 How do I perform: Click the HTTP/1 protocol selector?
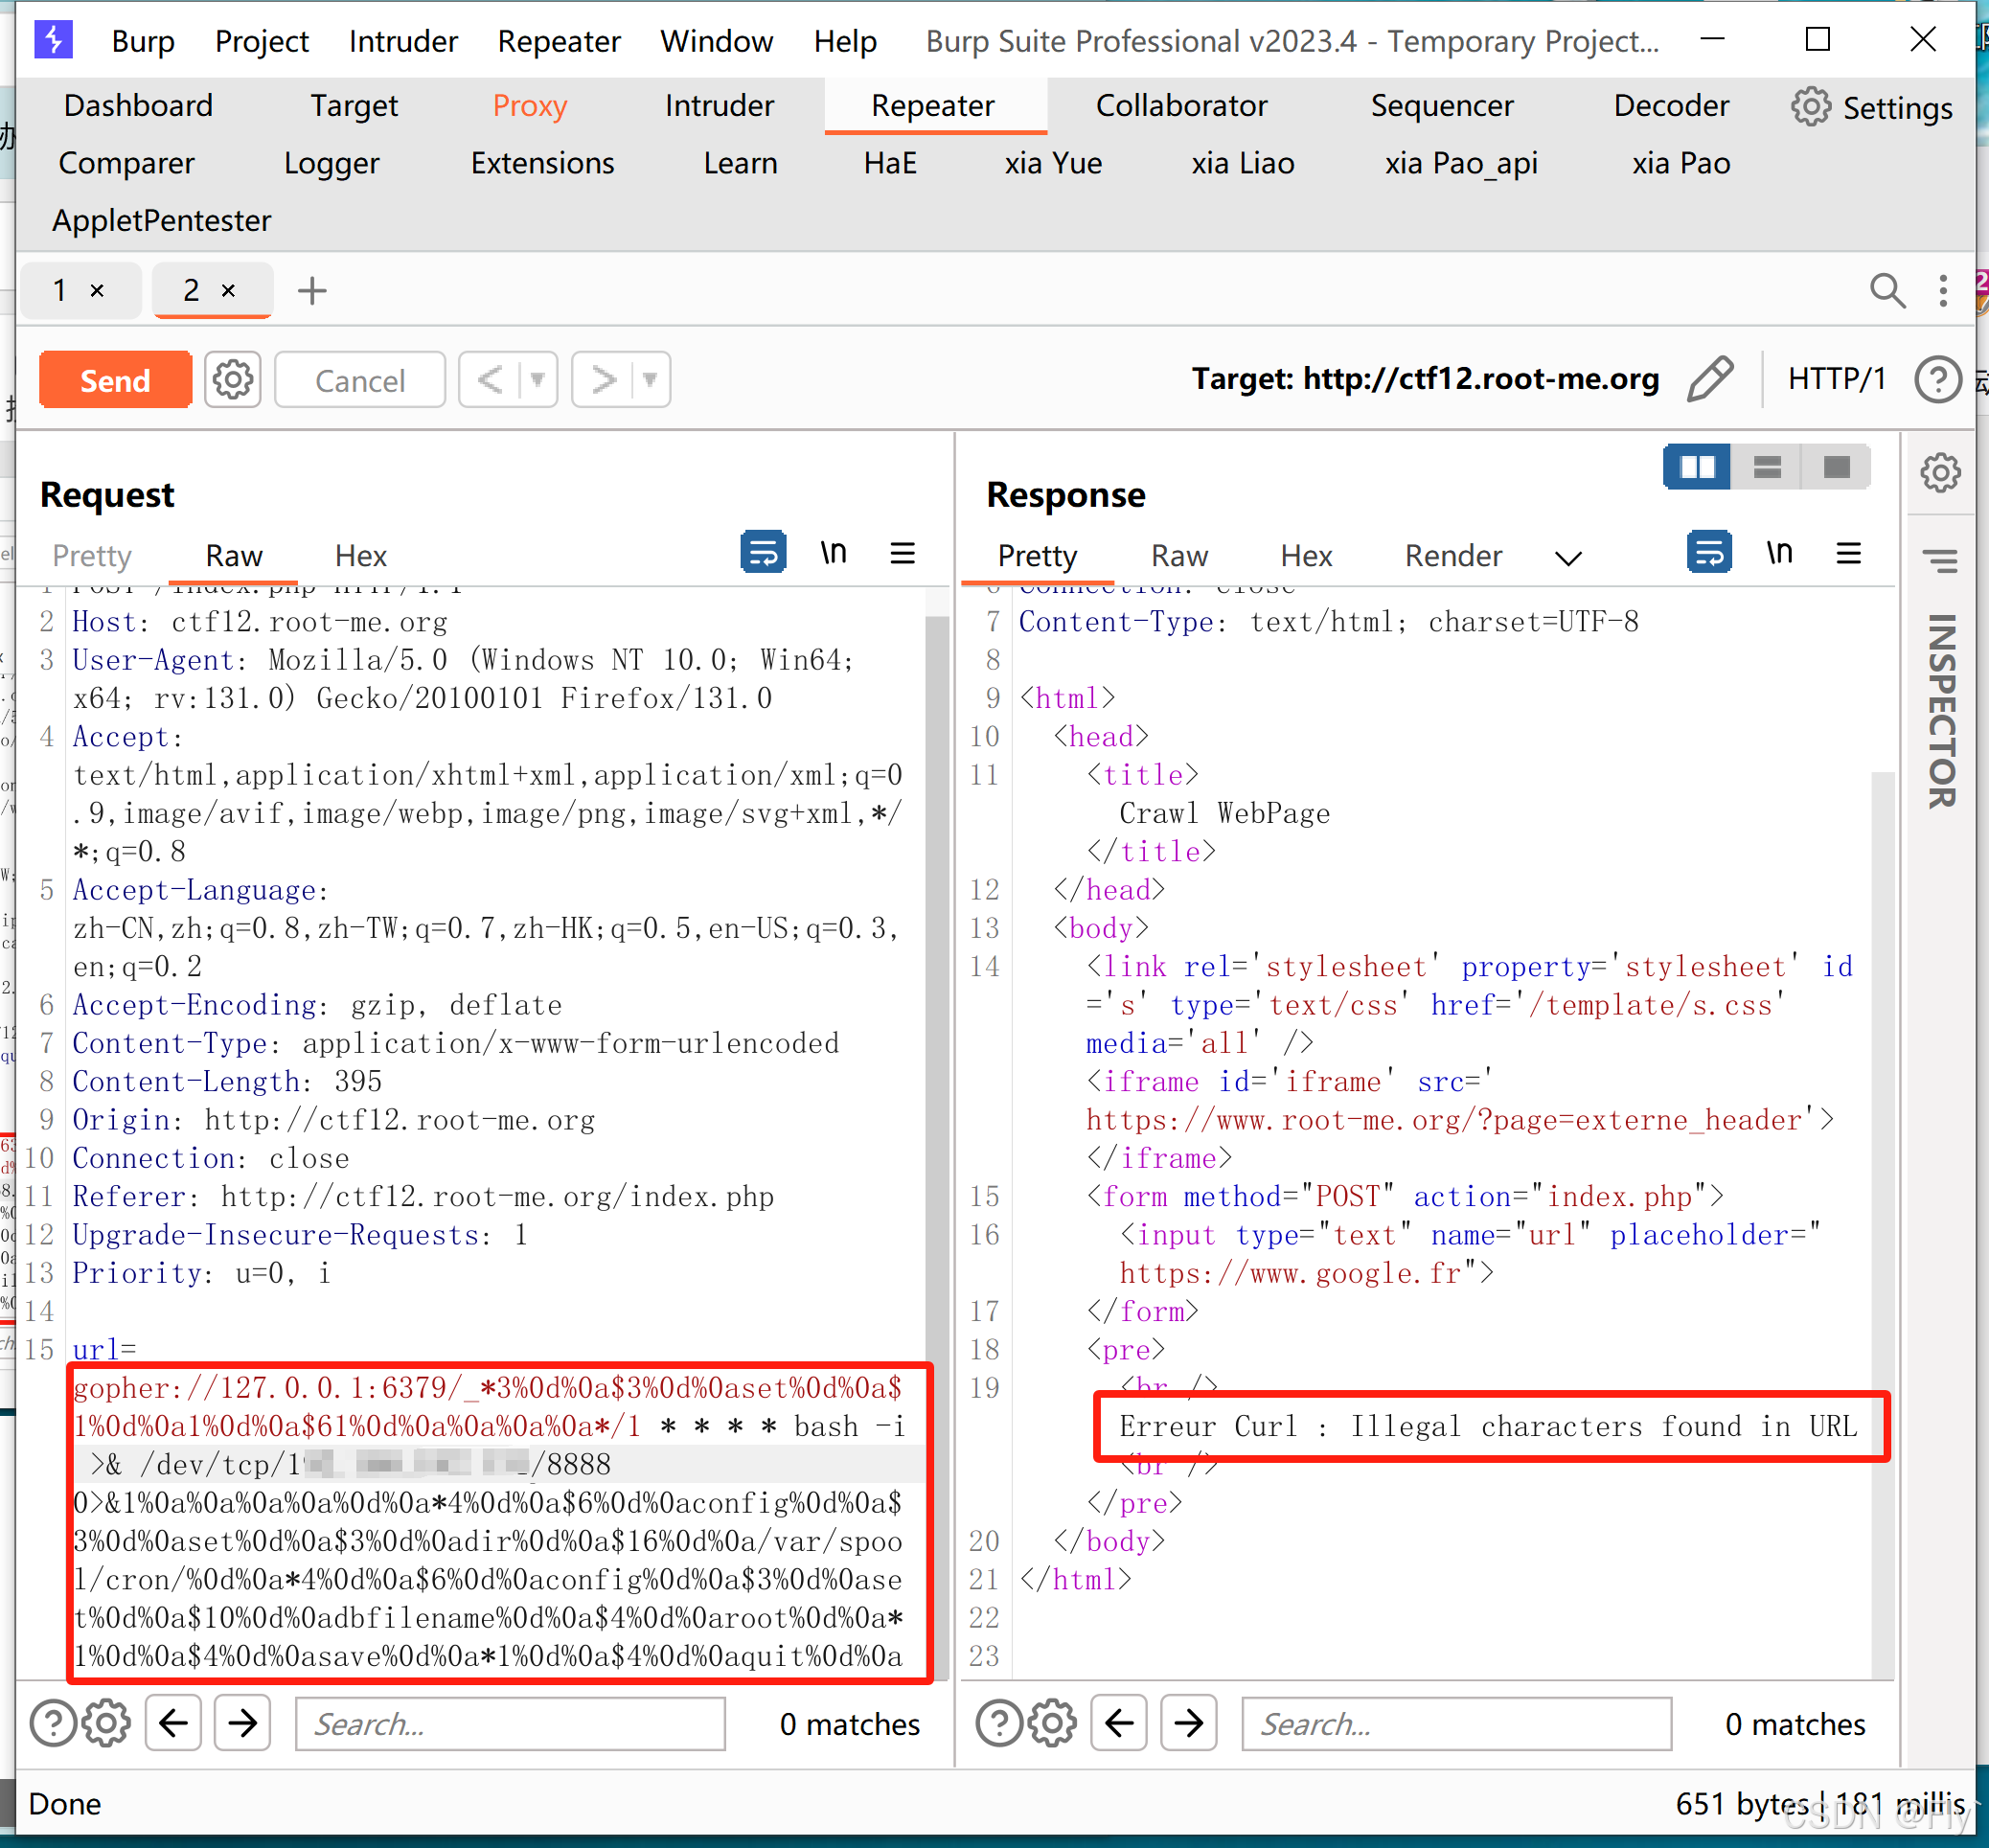pyautogui.click(x=1836, y=379)
